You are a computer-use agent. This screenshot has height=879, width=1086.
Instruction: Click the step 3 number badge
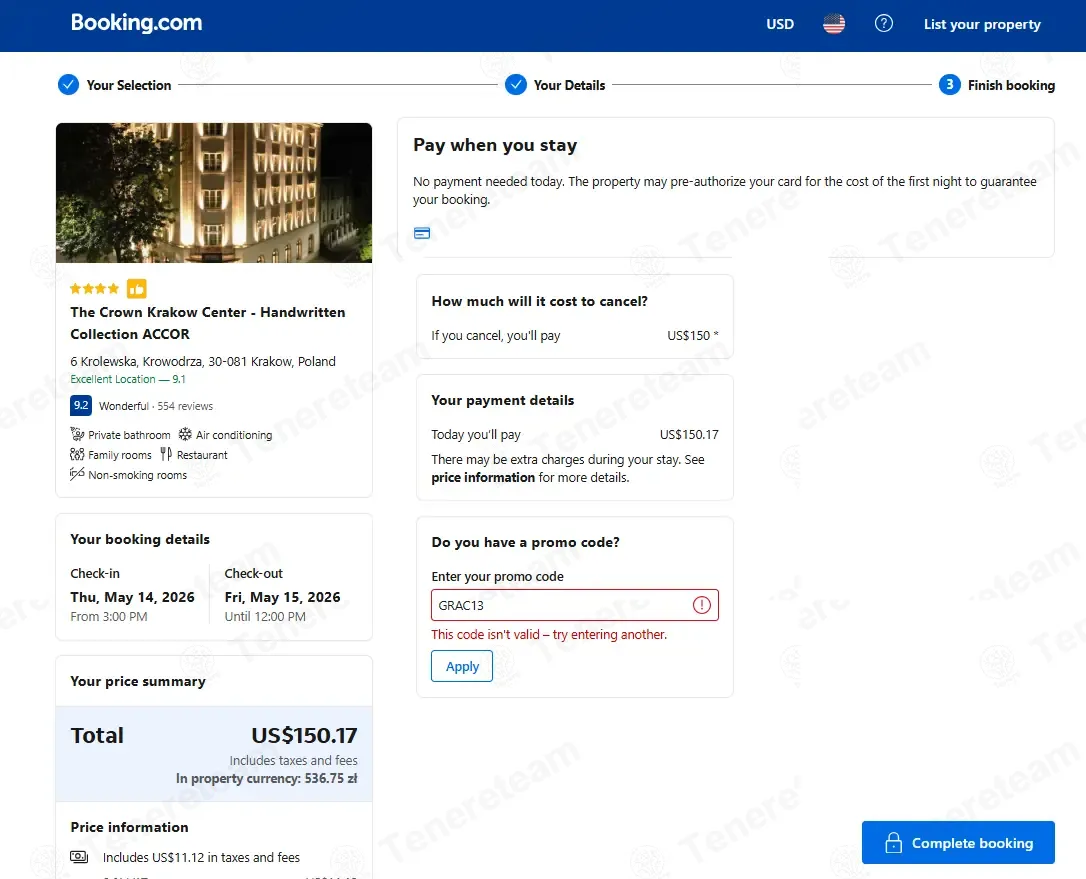tap(950, 85)
